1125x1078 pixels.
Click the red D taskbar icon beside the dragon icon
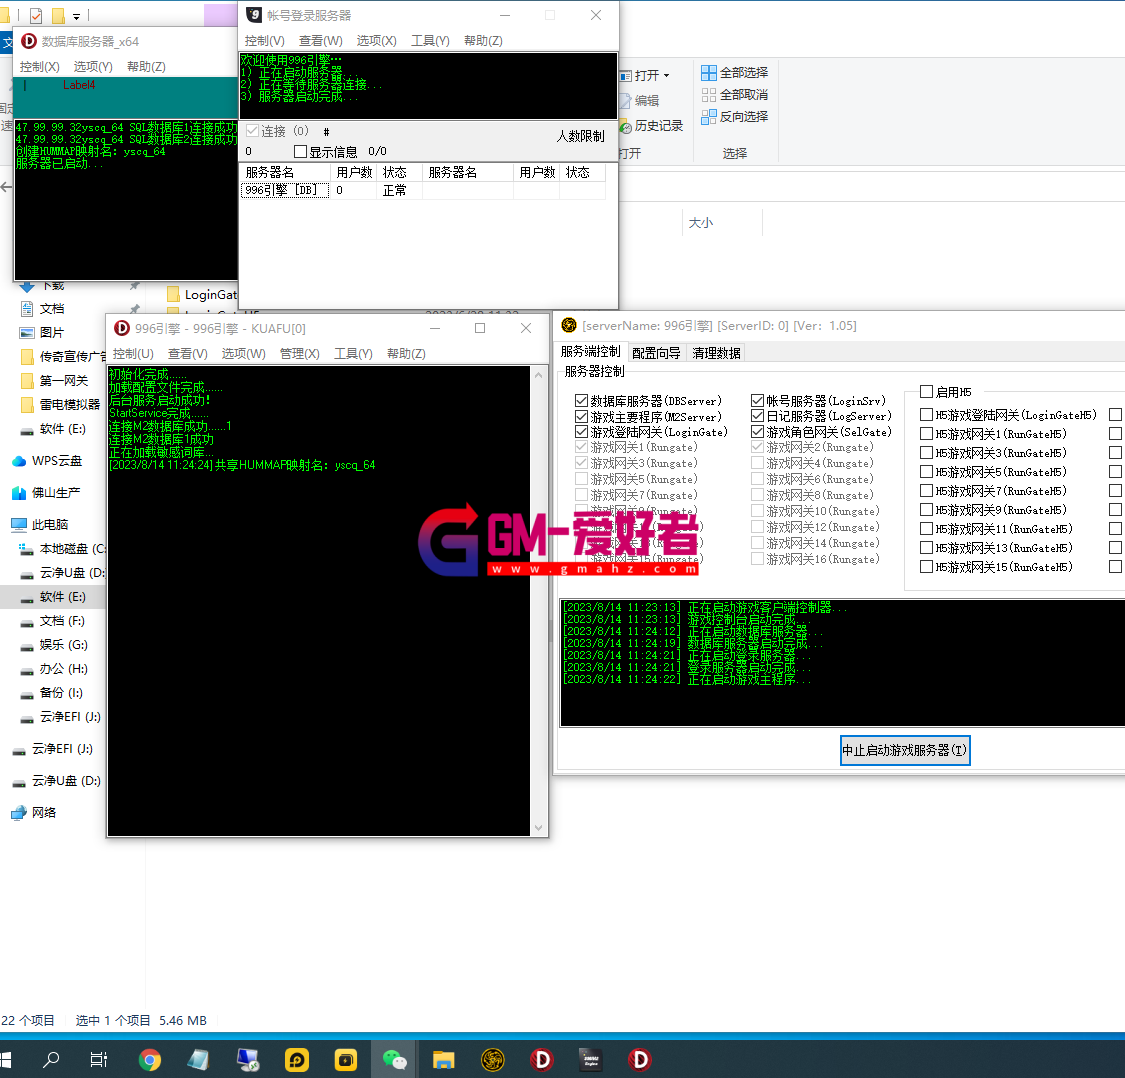[541, 1059]
